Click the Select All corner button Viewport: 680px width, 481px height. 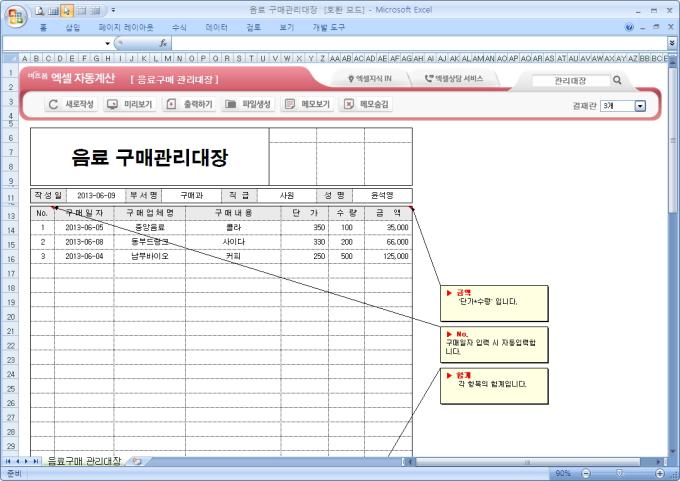pos(10,58)
